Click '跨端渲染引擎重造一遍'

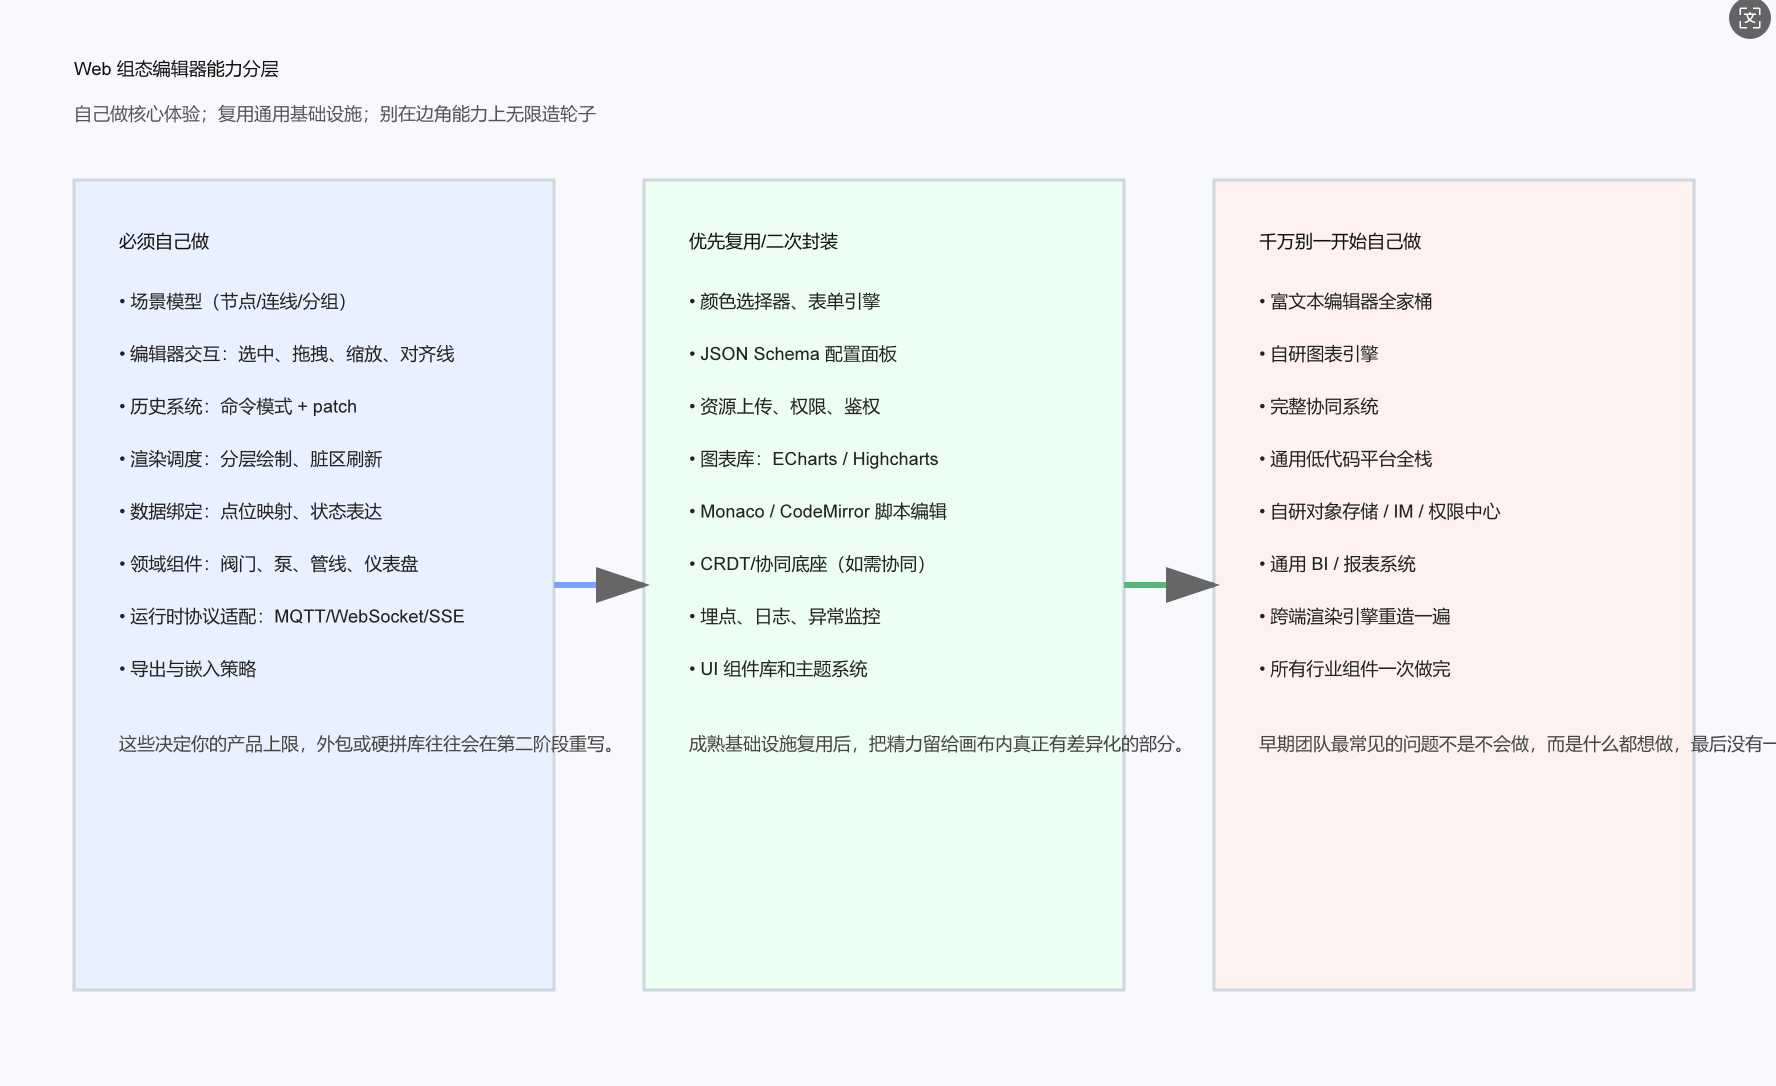(x=1355, y=616)
